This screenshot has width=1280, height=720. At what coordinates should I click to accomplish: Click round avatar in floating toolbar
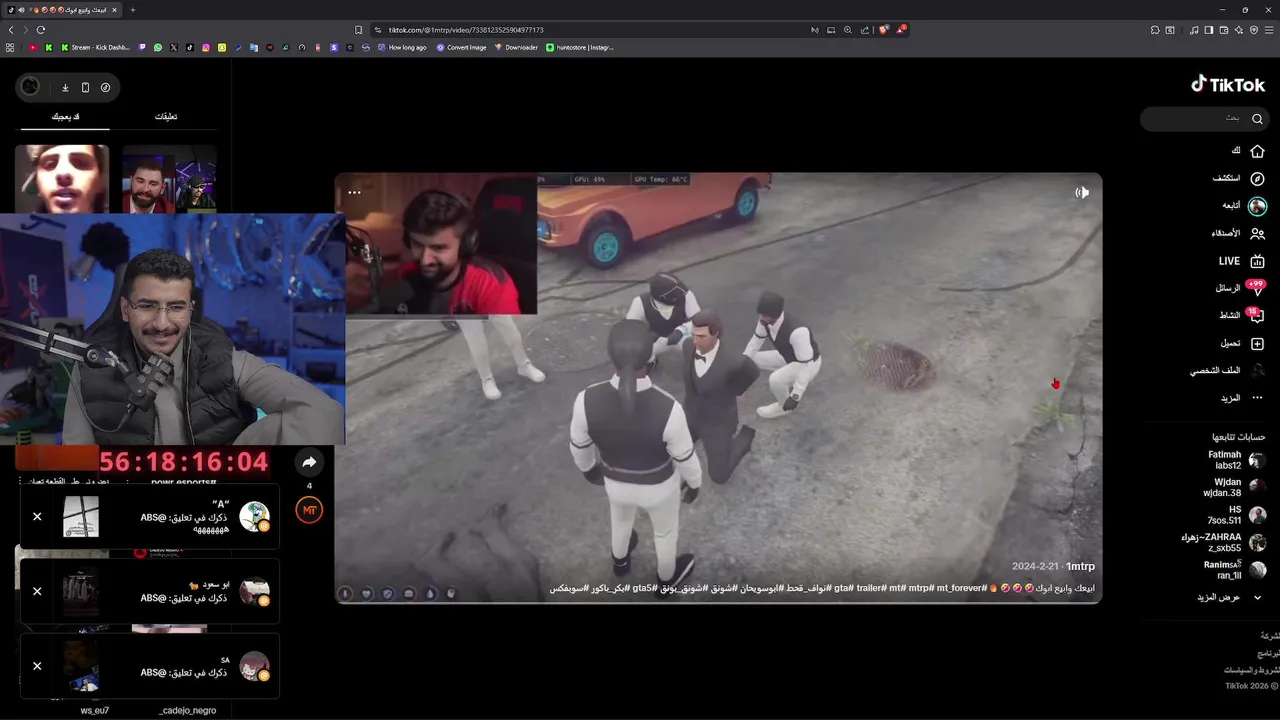pyautogui.click(x=30, y=87)
